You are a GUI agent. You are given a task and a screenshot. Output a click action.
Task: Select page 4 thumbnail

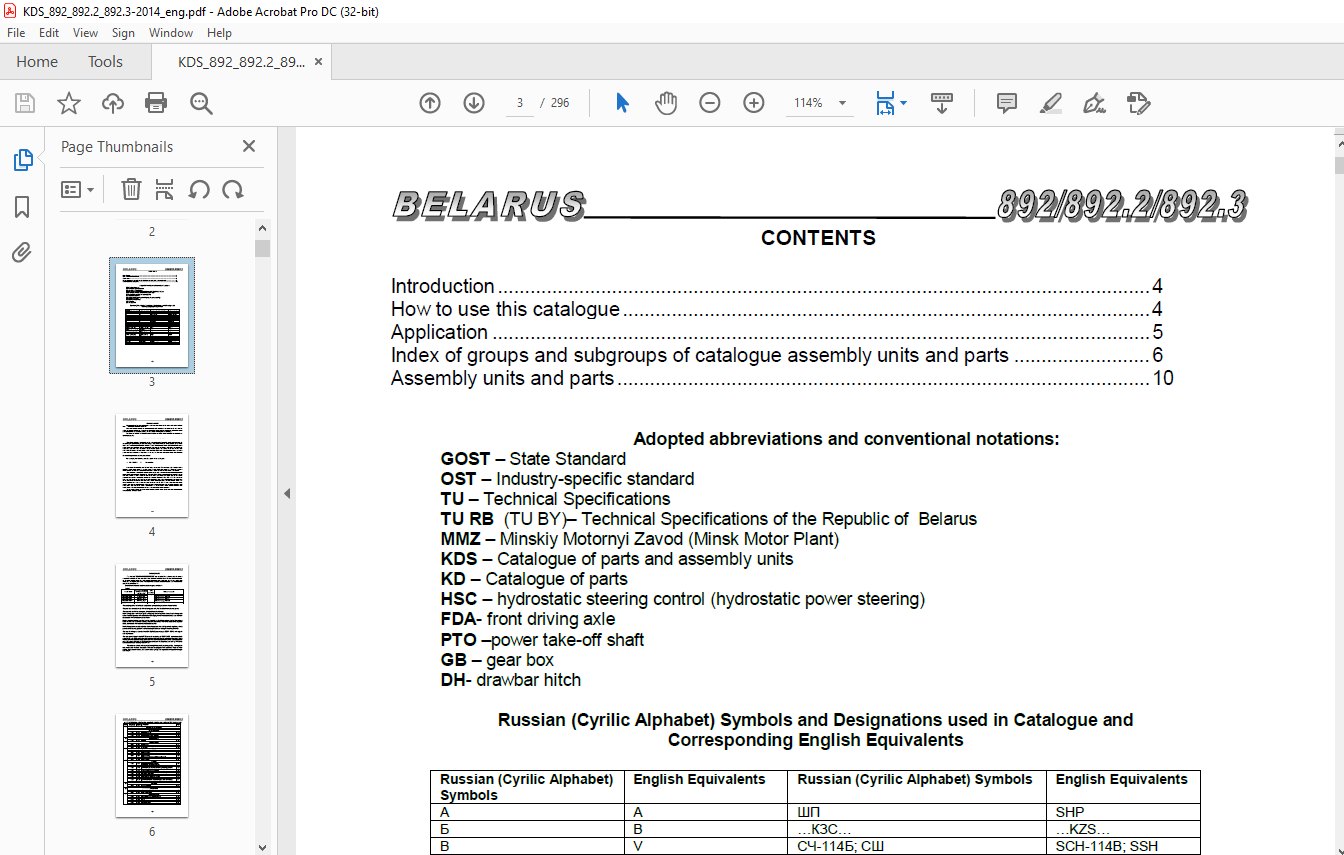(152, 466)
